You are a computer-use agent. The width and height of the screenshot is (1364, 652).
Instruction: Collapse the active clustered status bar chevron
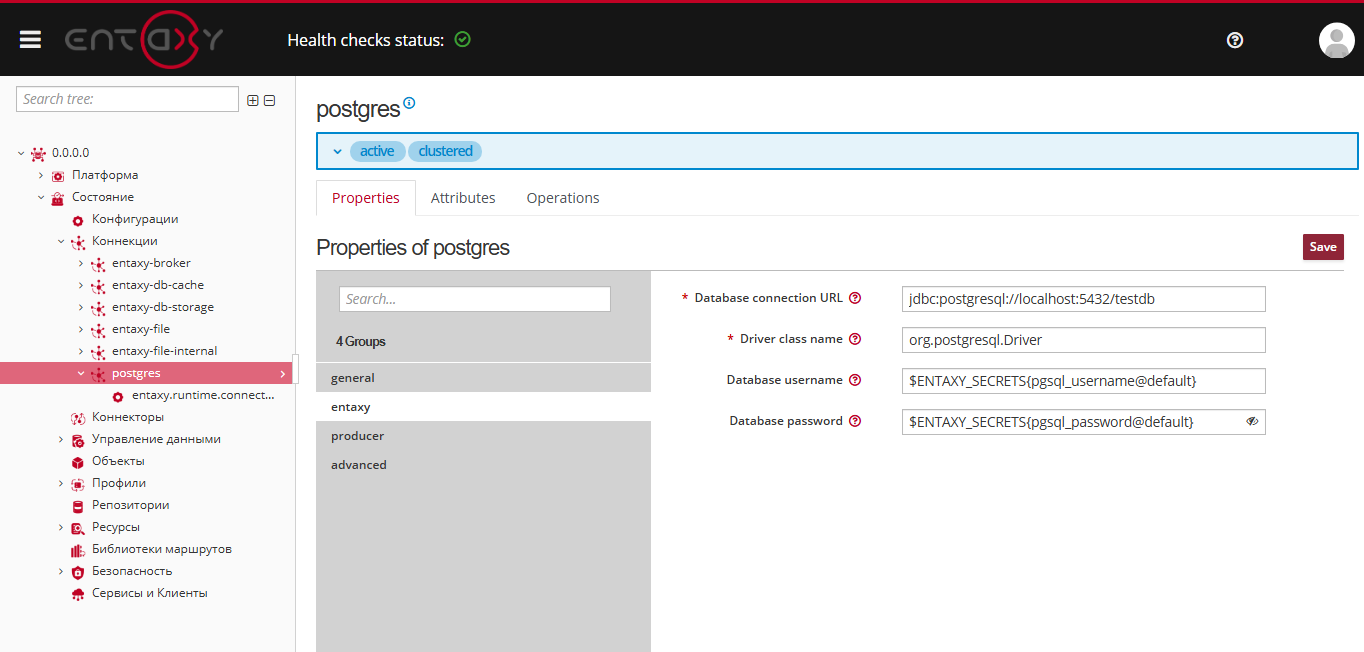pyautogui.click(x=337, y=152)
